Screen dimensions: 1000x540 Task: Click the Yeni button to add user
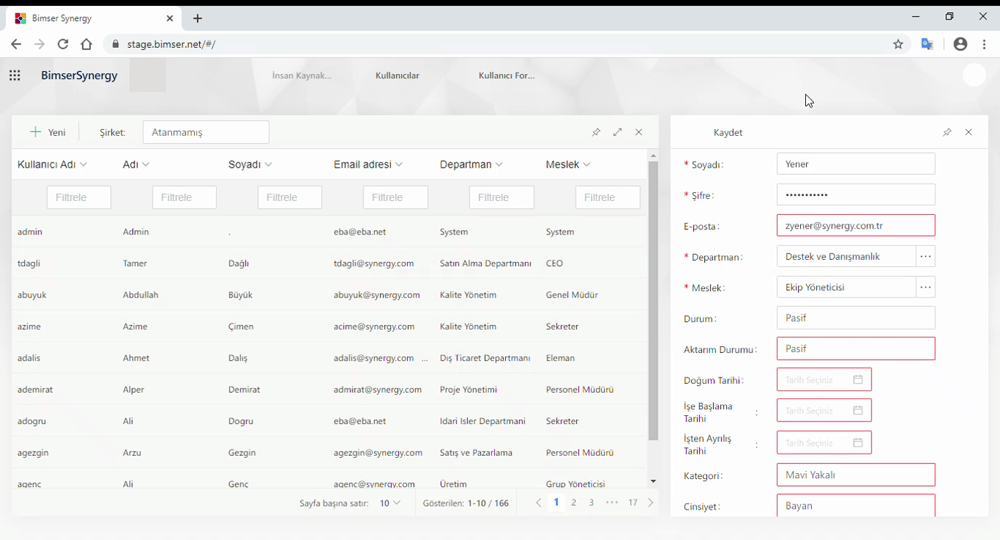48,132
